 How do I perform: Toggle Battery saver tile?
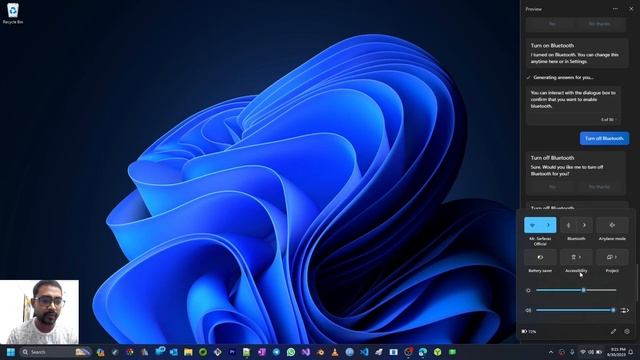(540, 257)
